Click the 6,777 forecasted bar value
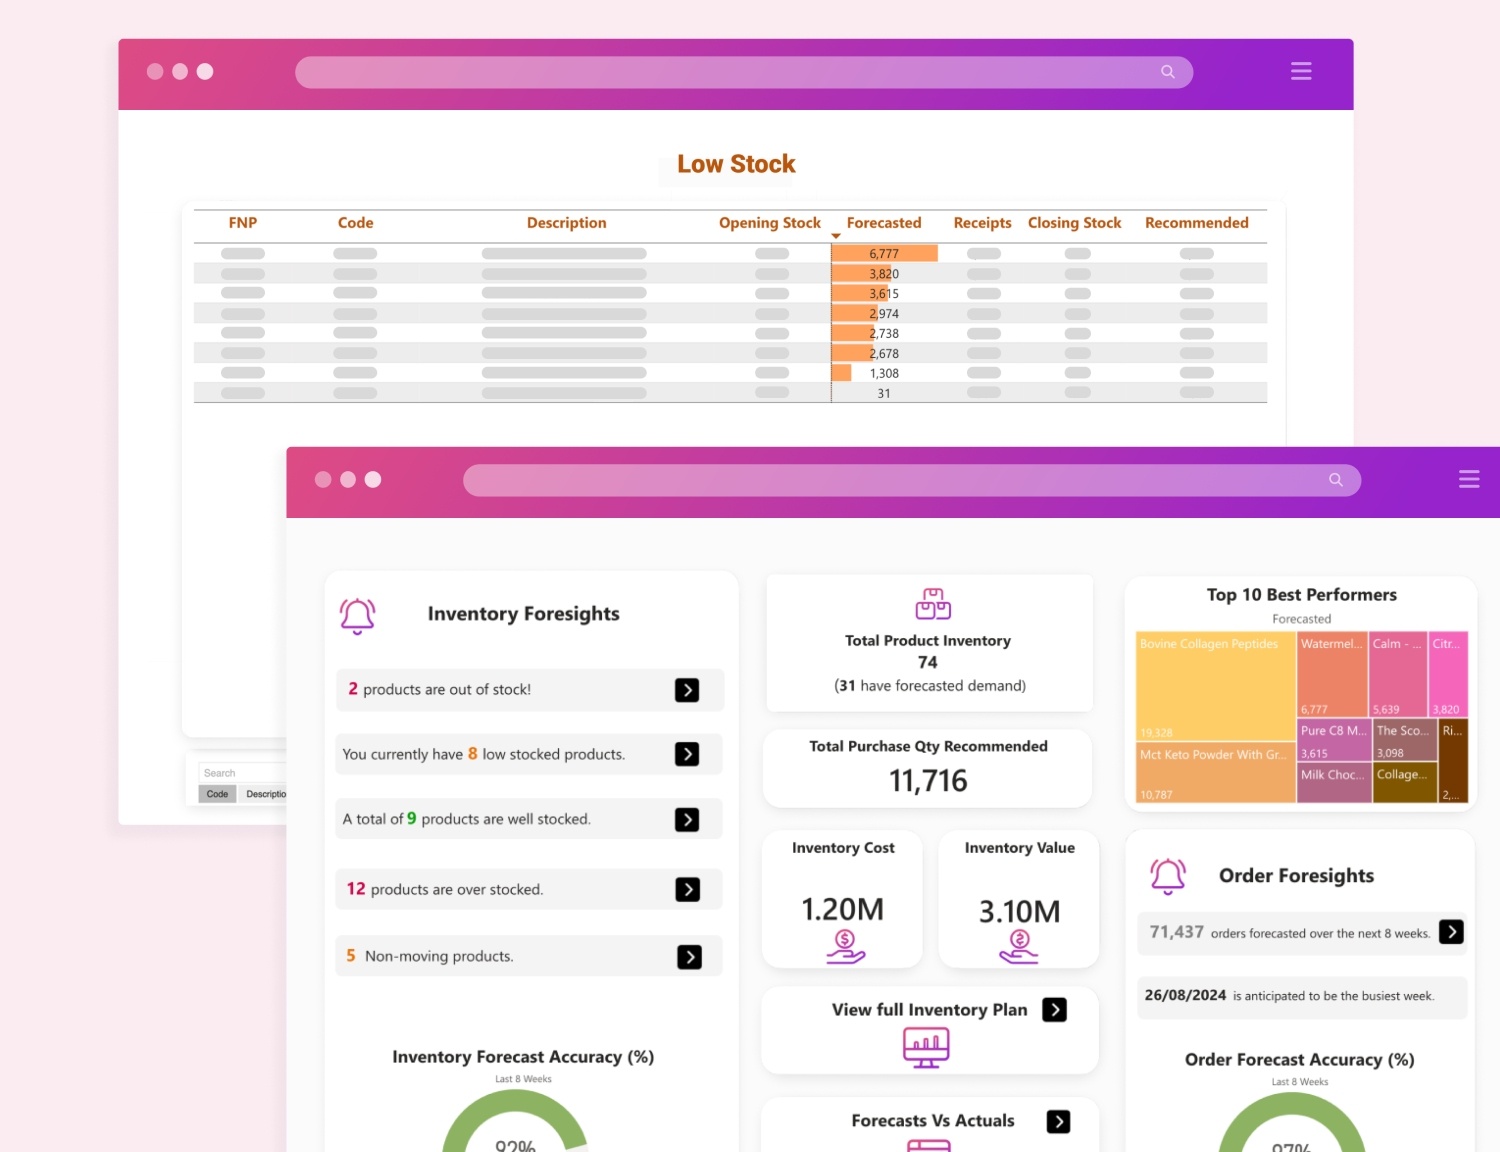Screen dimensions: 1500x1152 pyautogui.click(x=884, y=254)
